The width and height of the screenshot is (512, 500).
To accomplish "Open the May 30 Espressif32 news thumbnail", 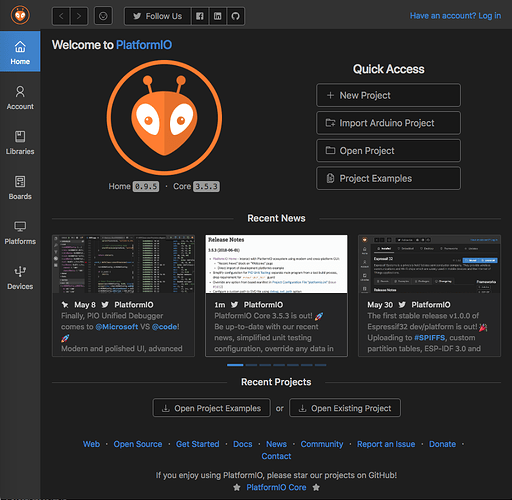I will point(429,264).
